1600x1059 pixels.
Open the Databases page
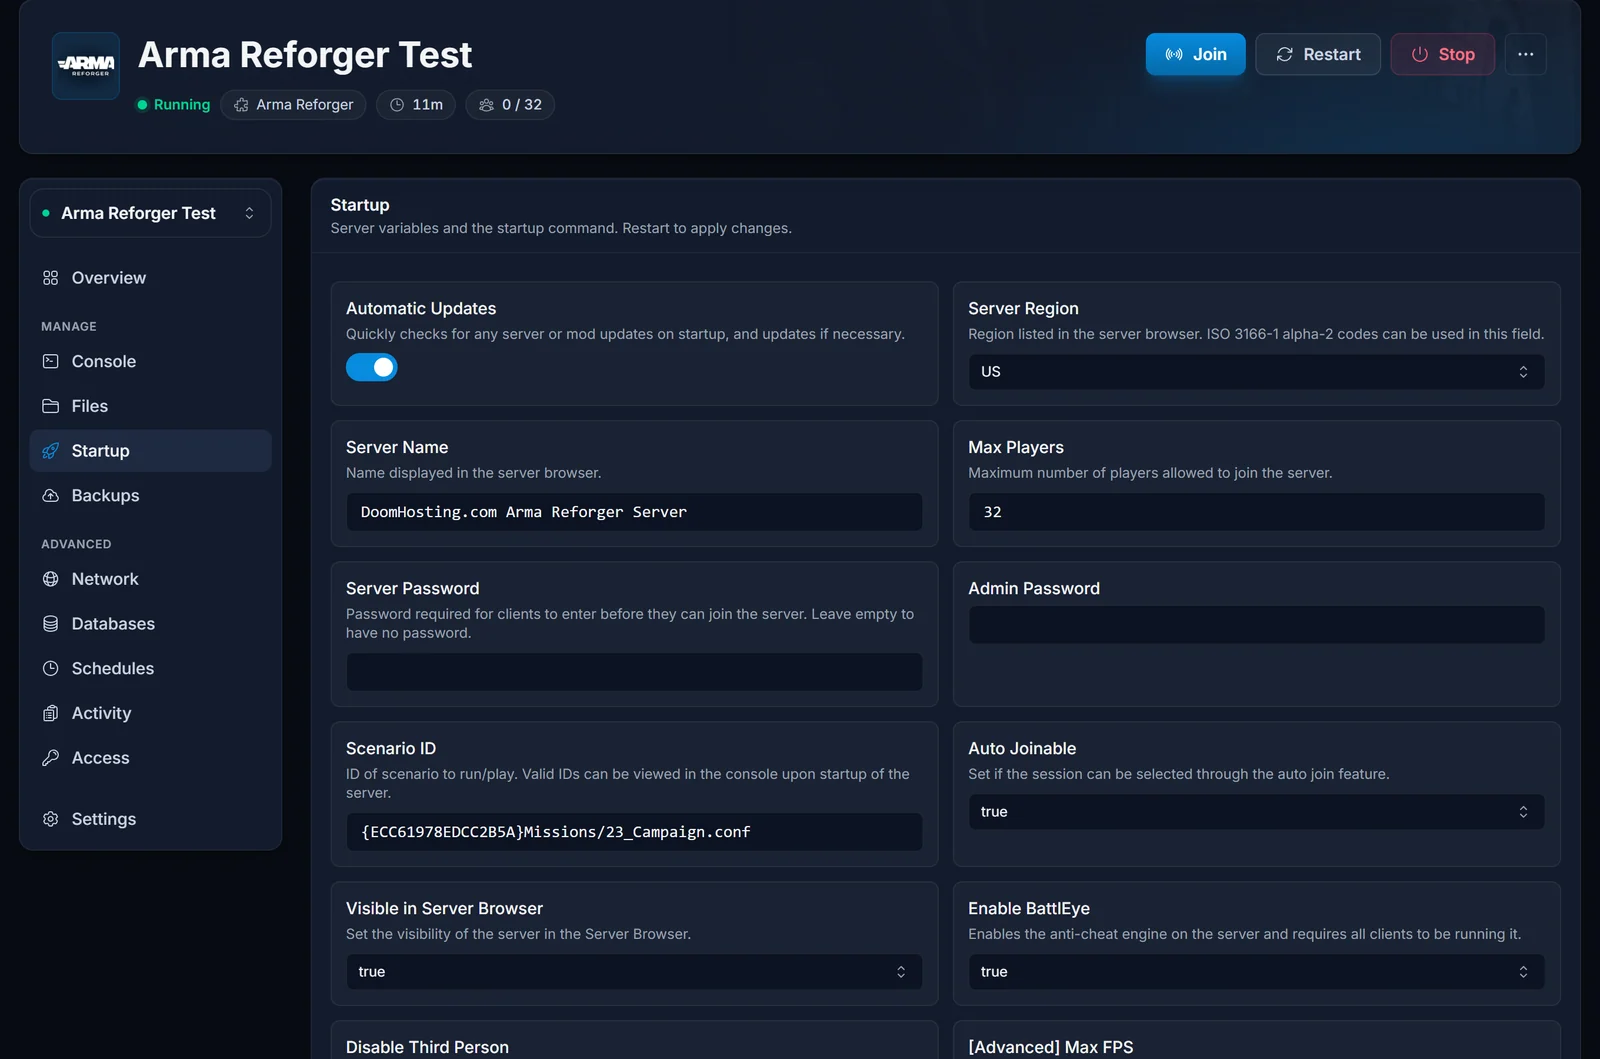(x=150, y=624)
